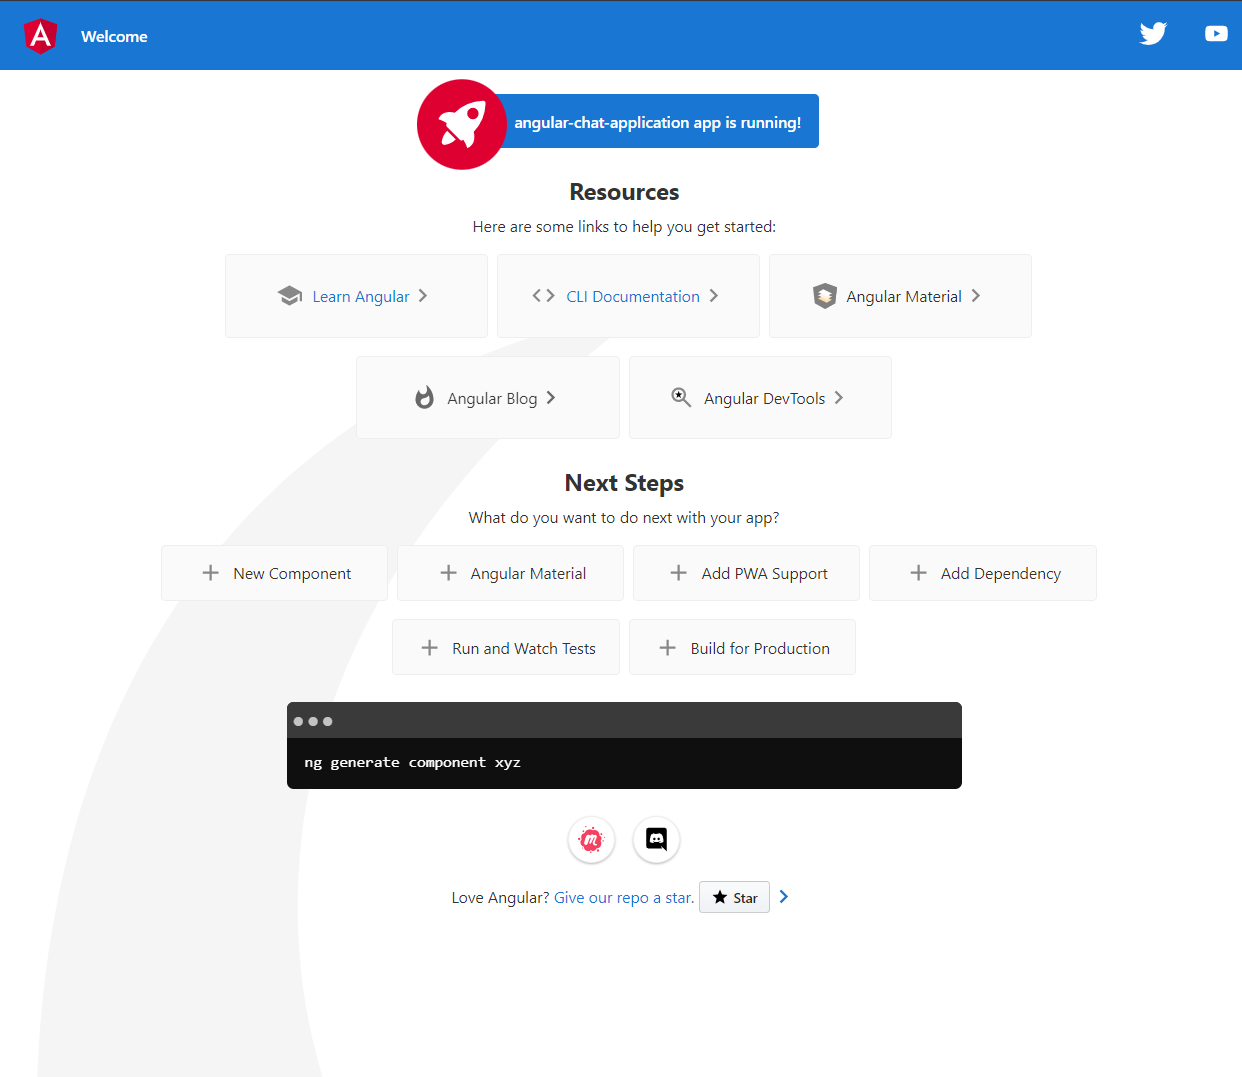This screenshot has height=1077, width=1242.
Task: Click plus icon beside Angular Material step
Action: (448, 573)
